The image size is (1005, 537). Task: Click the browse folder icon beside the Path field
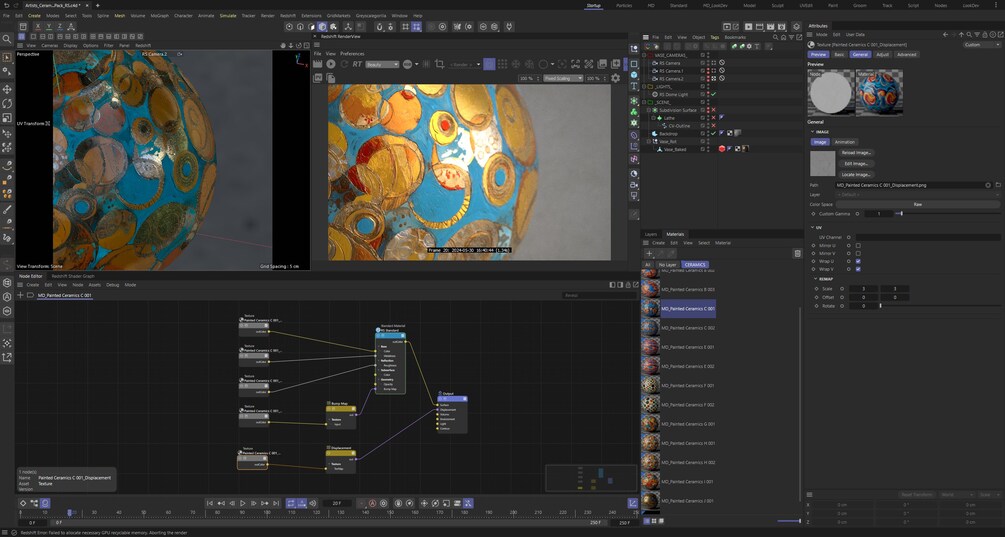tap(997, 185)
